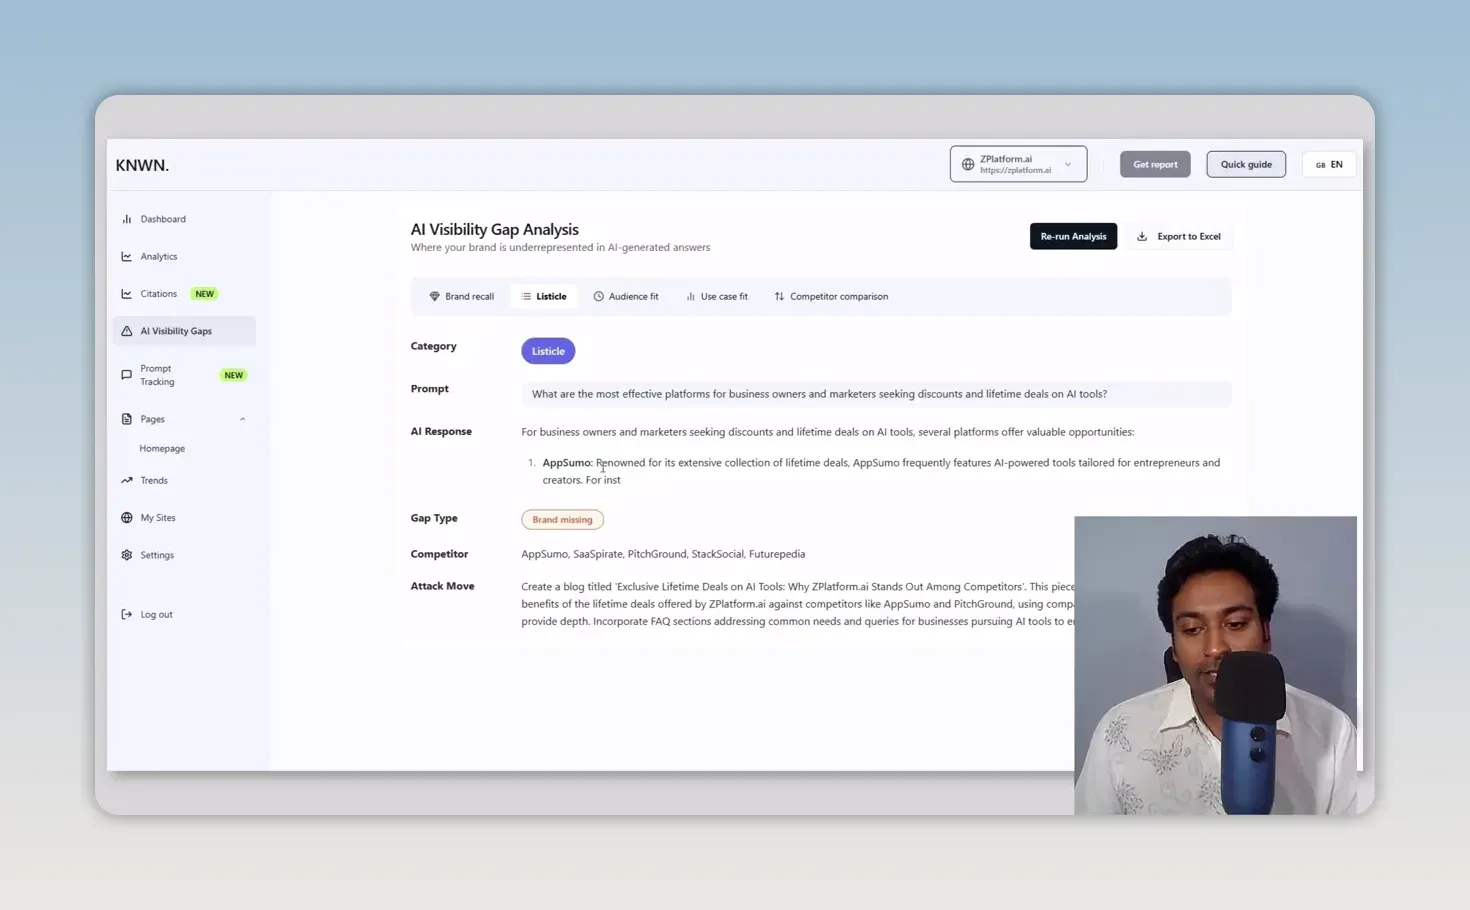Click Export to Excel button

(x=1179, y=236)
